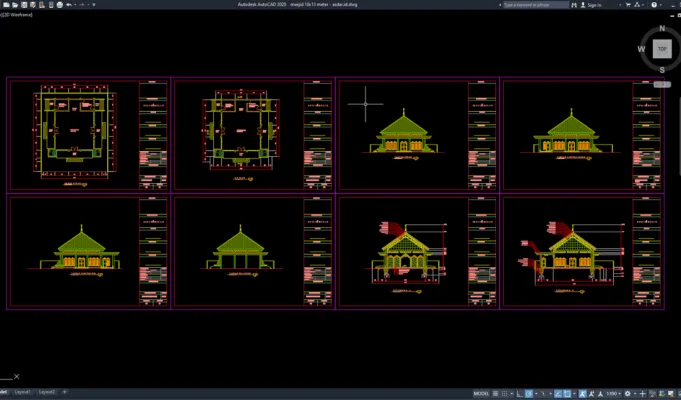Open the Undo history dropdown arrow

tap(75, 5)
